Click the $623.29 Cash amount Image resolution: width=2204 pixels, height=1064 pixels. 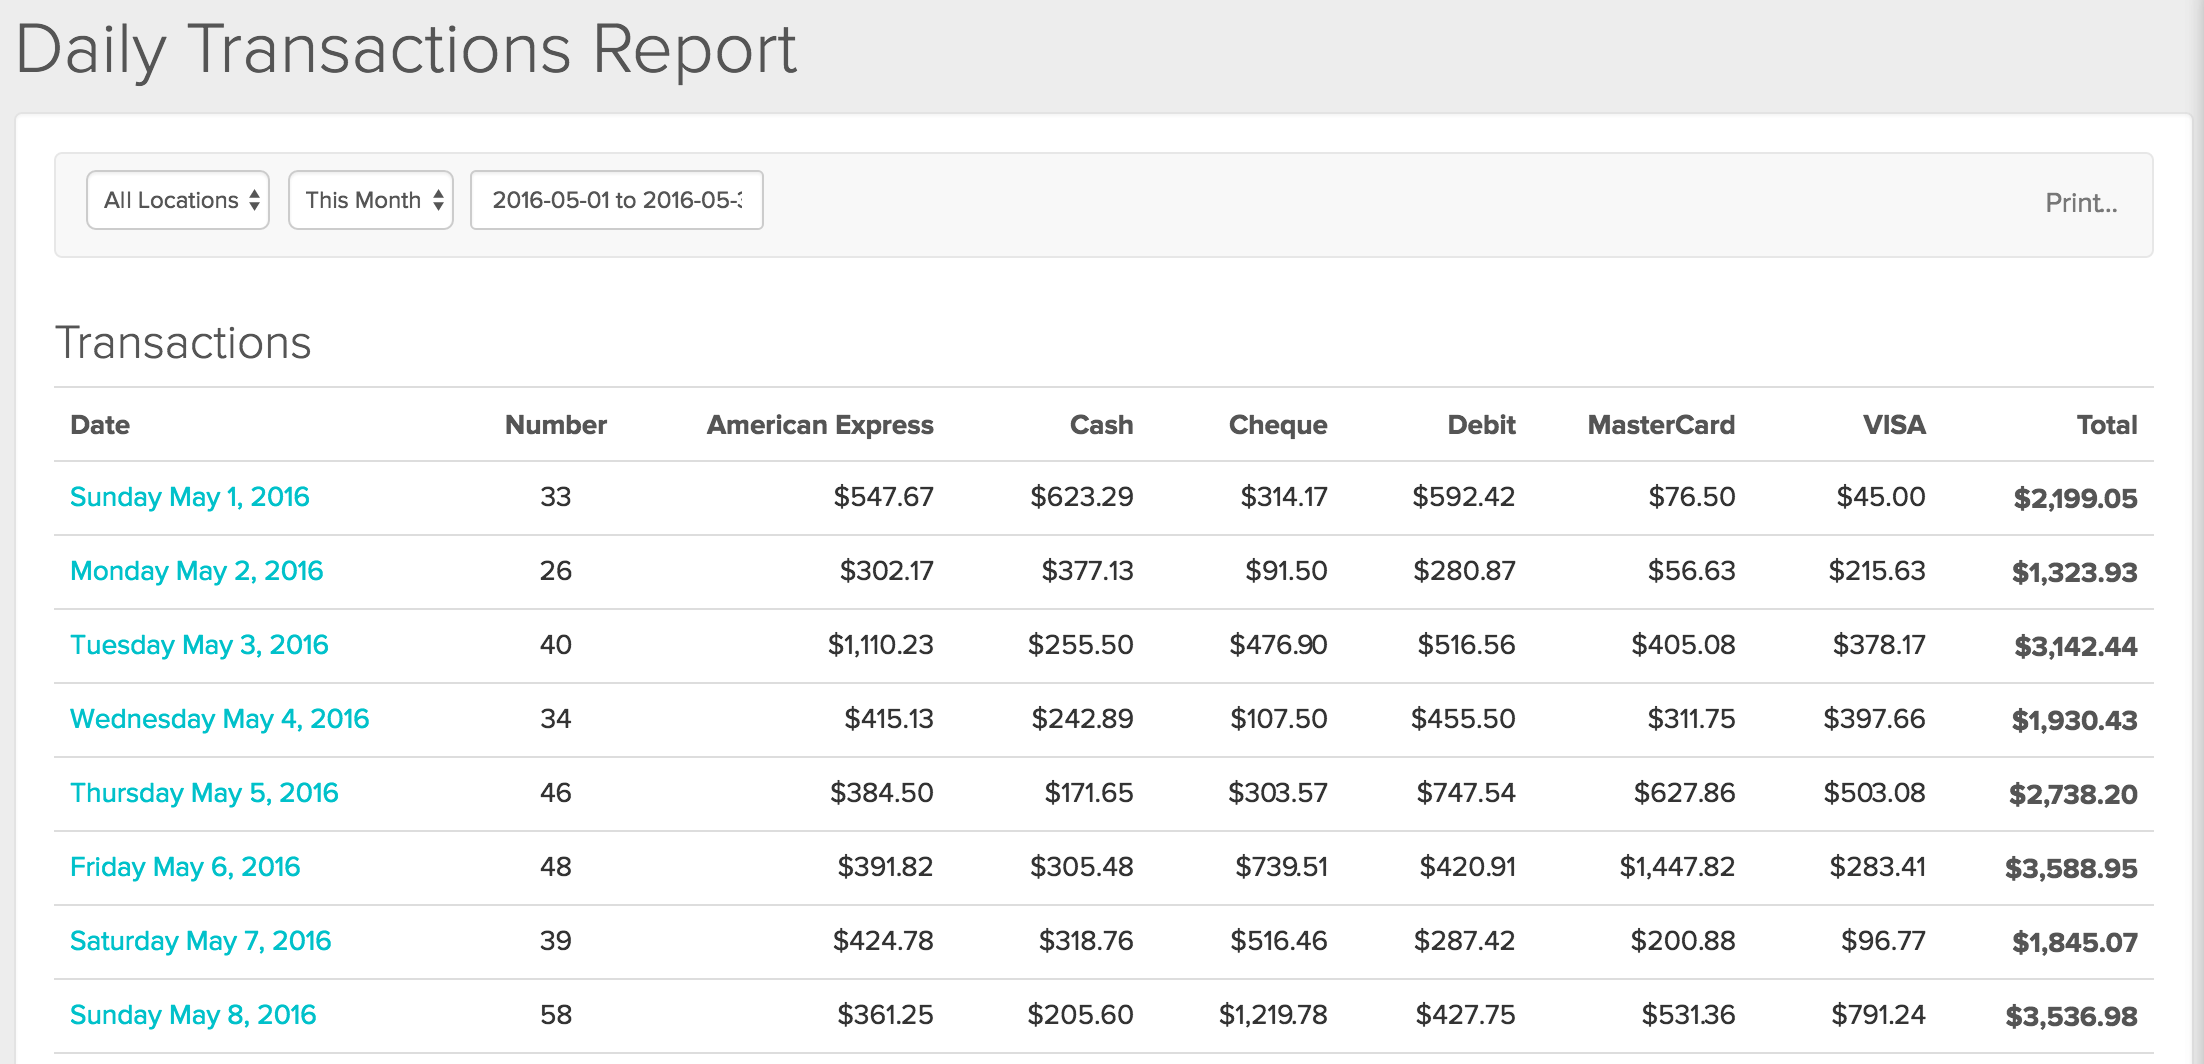coord(1082,497)
